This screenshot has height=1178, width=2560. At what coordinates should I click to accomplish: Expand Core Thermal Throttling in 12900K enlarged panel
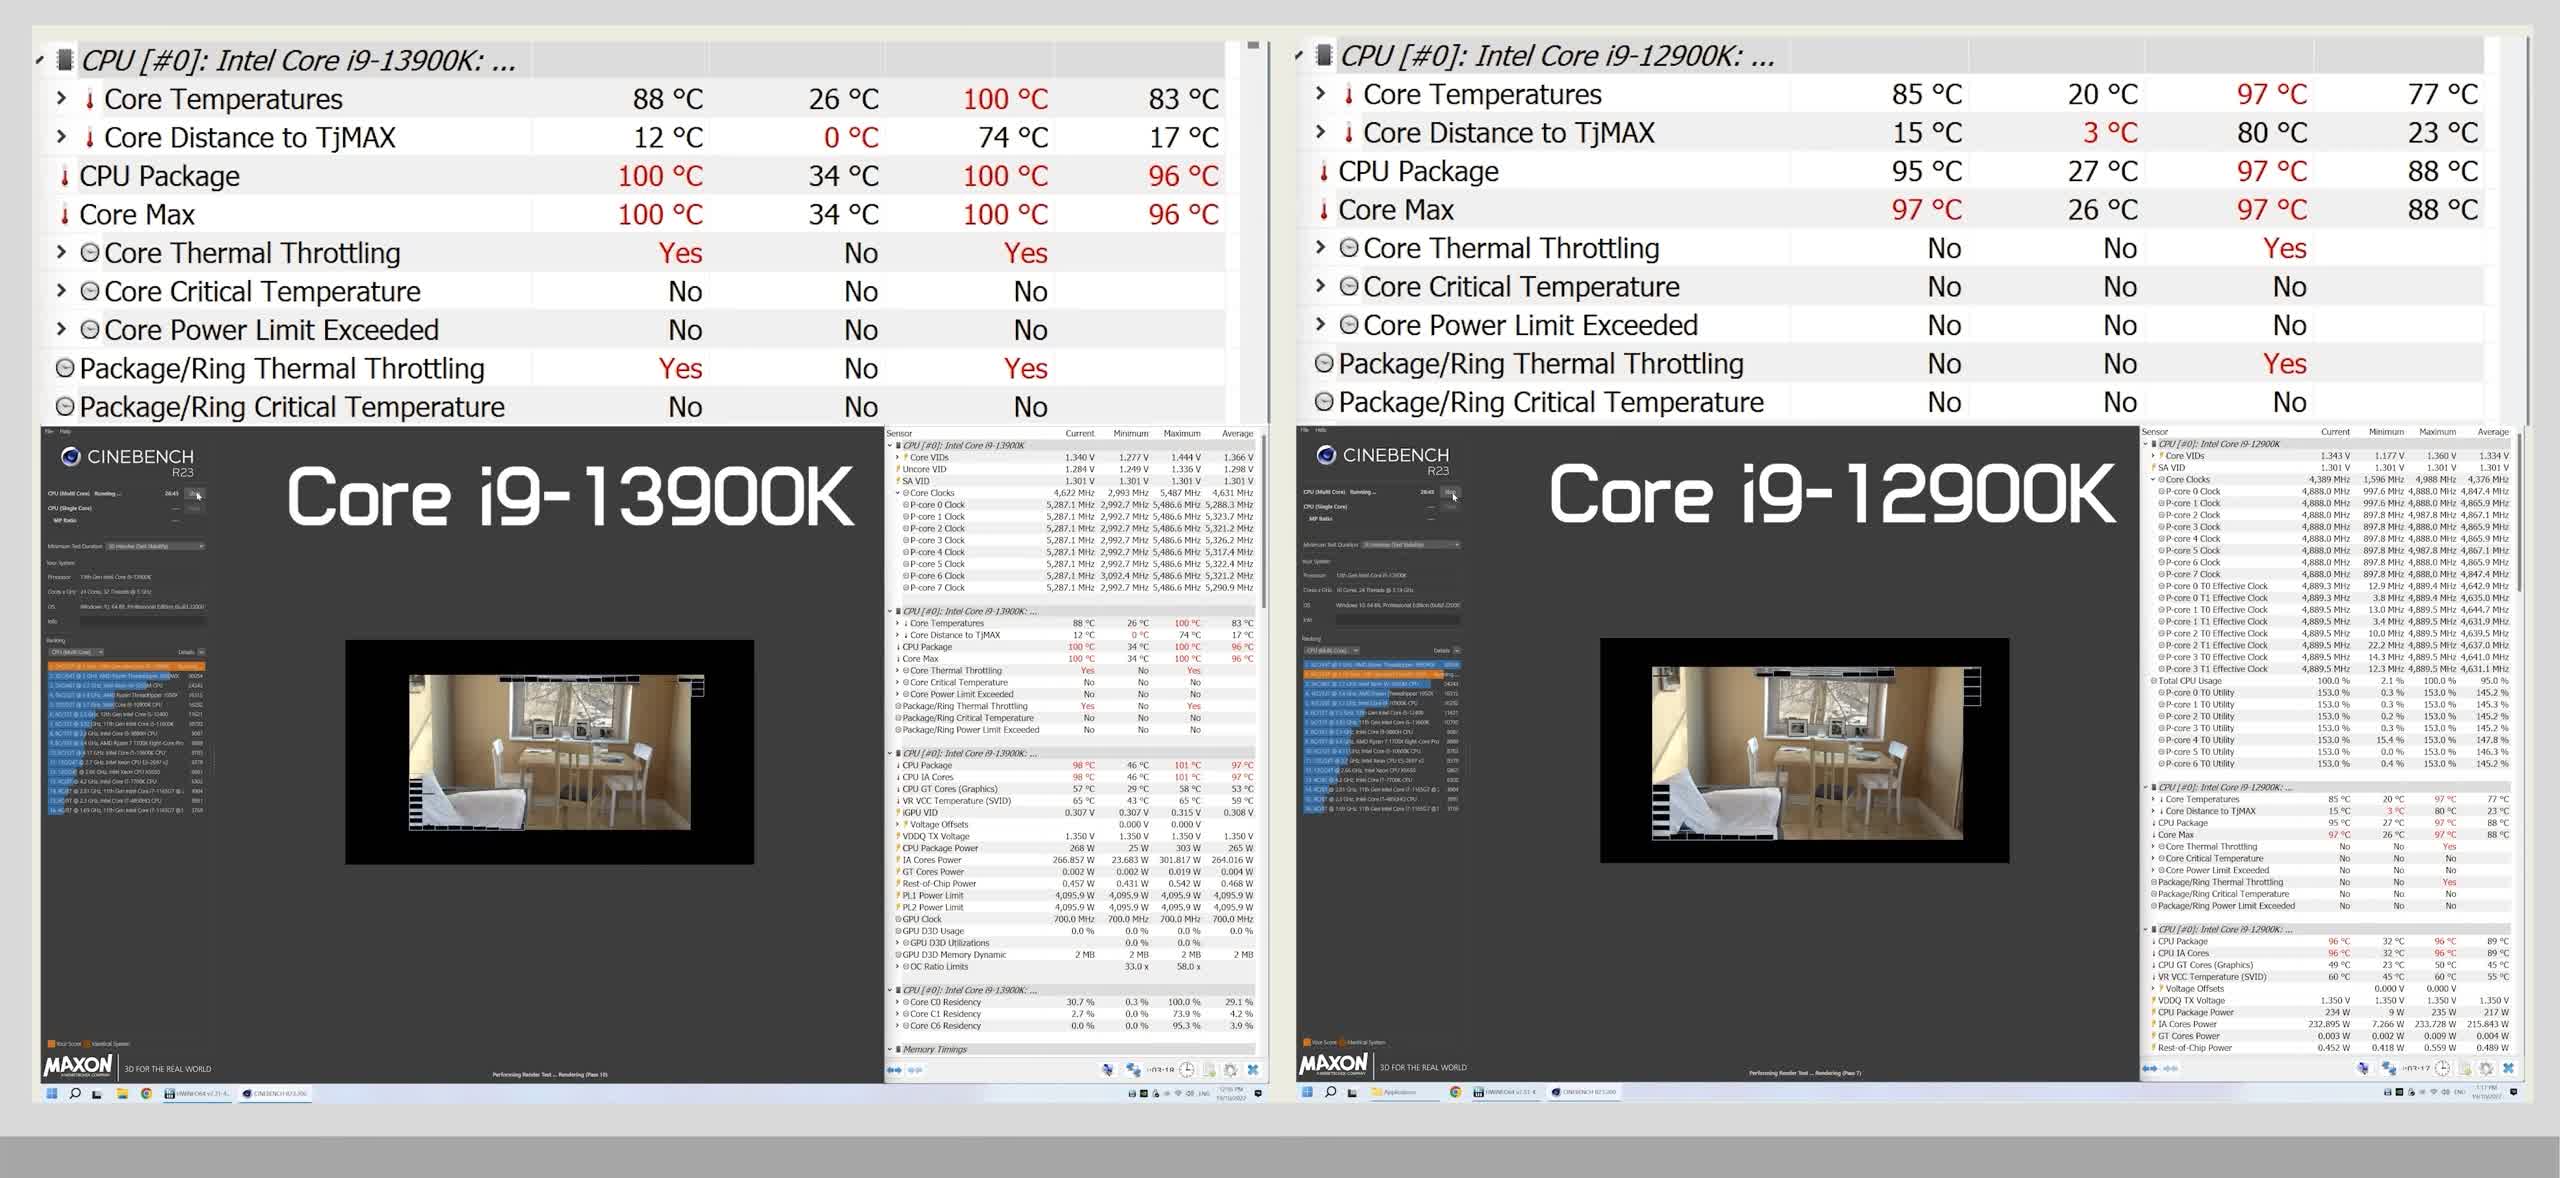[x=1320, y=247]
